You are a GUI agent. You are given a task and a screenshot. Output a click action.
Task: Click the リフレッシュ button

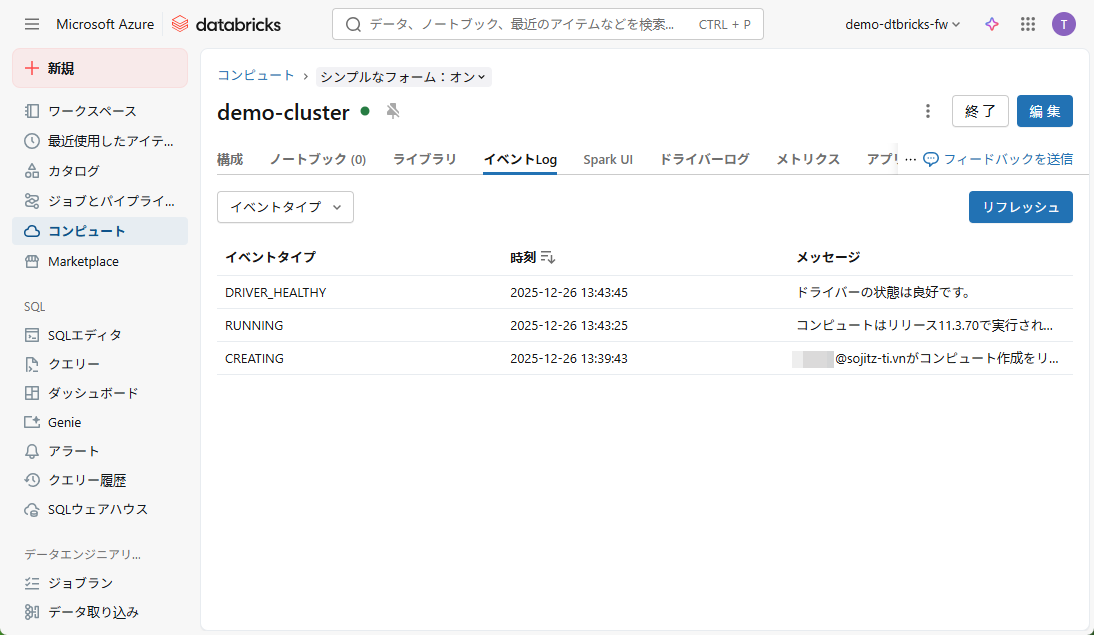coord(1020,207)
